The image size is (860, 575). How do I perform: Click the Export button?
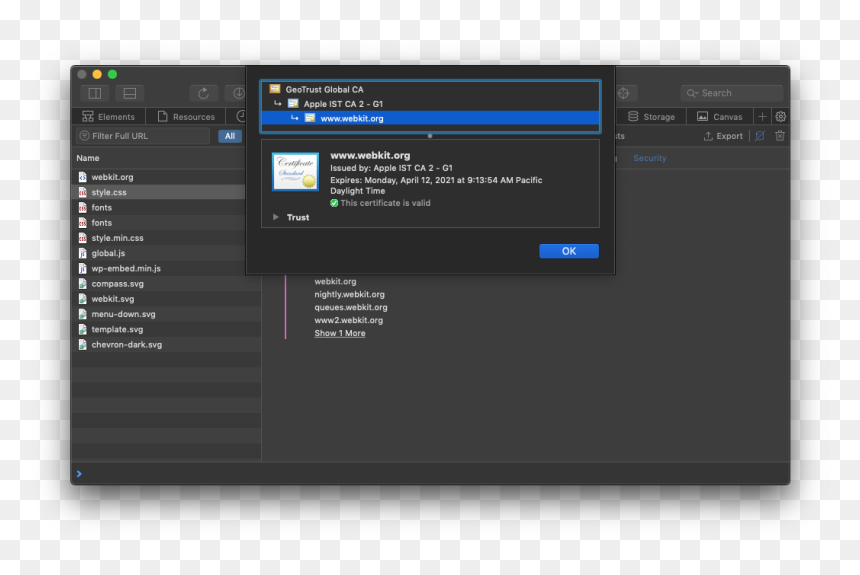click(723, 136)
